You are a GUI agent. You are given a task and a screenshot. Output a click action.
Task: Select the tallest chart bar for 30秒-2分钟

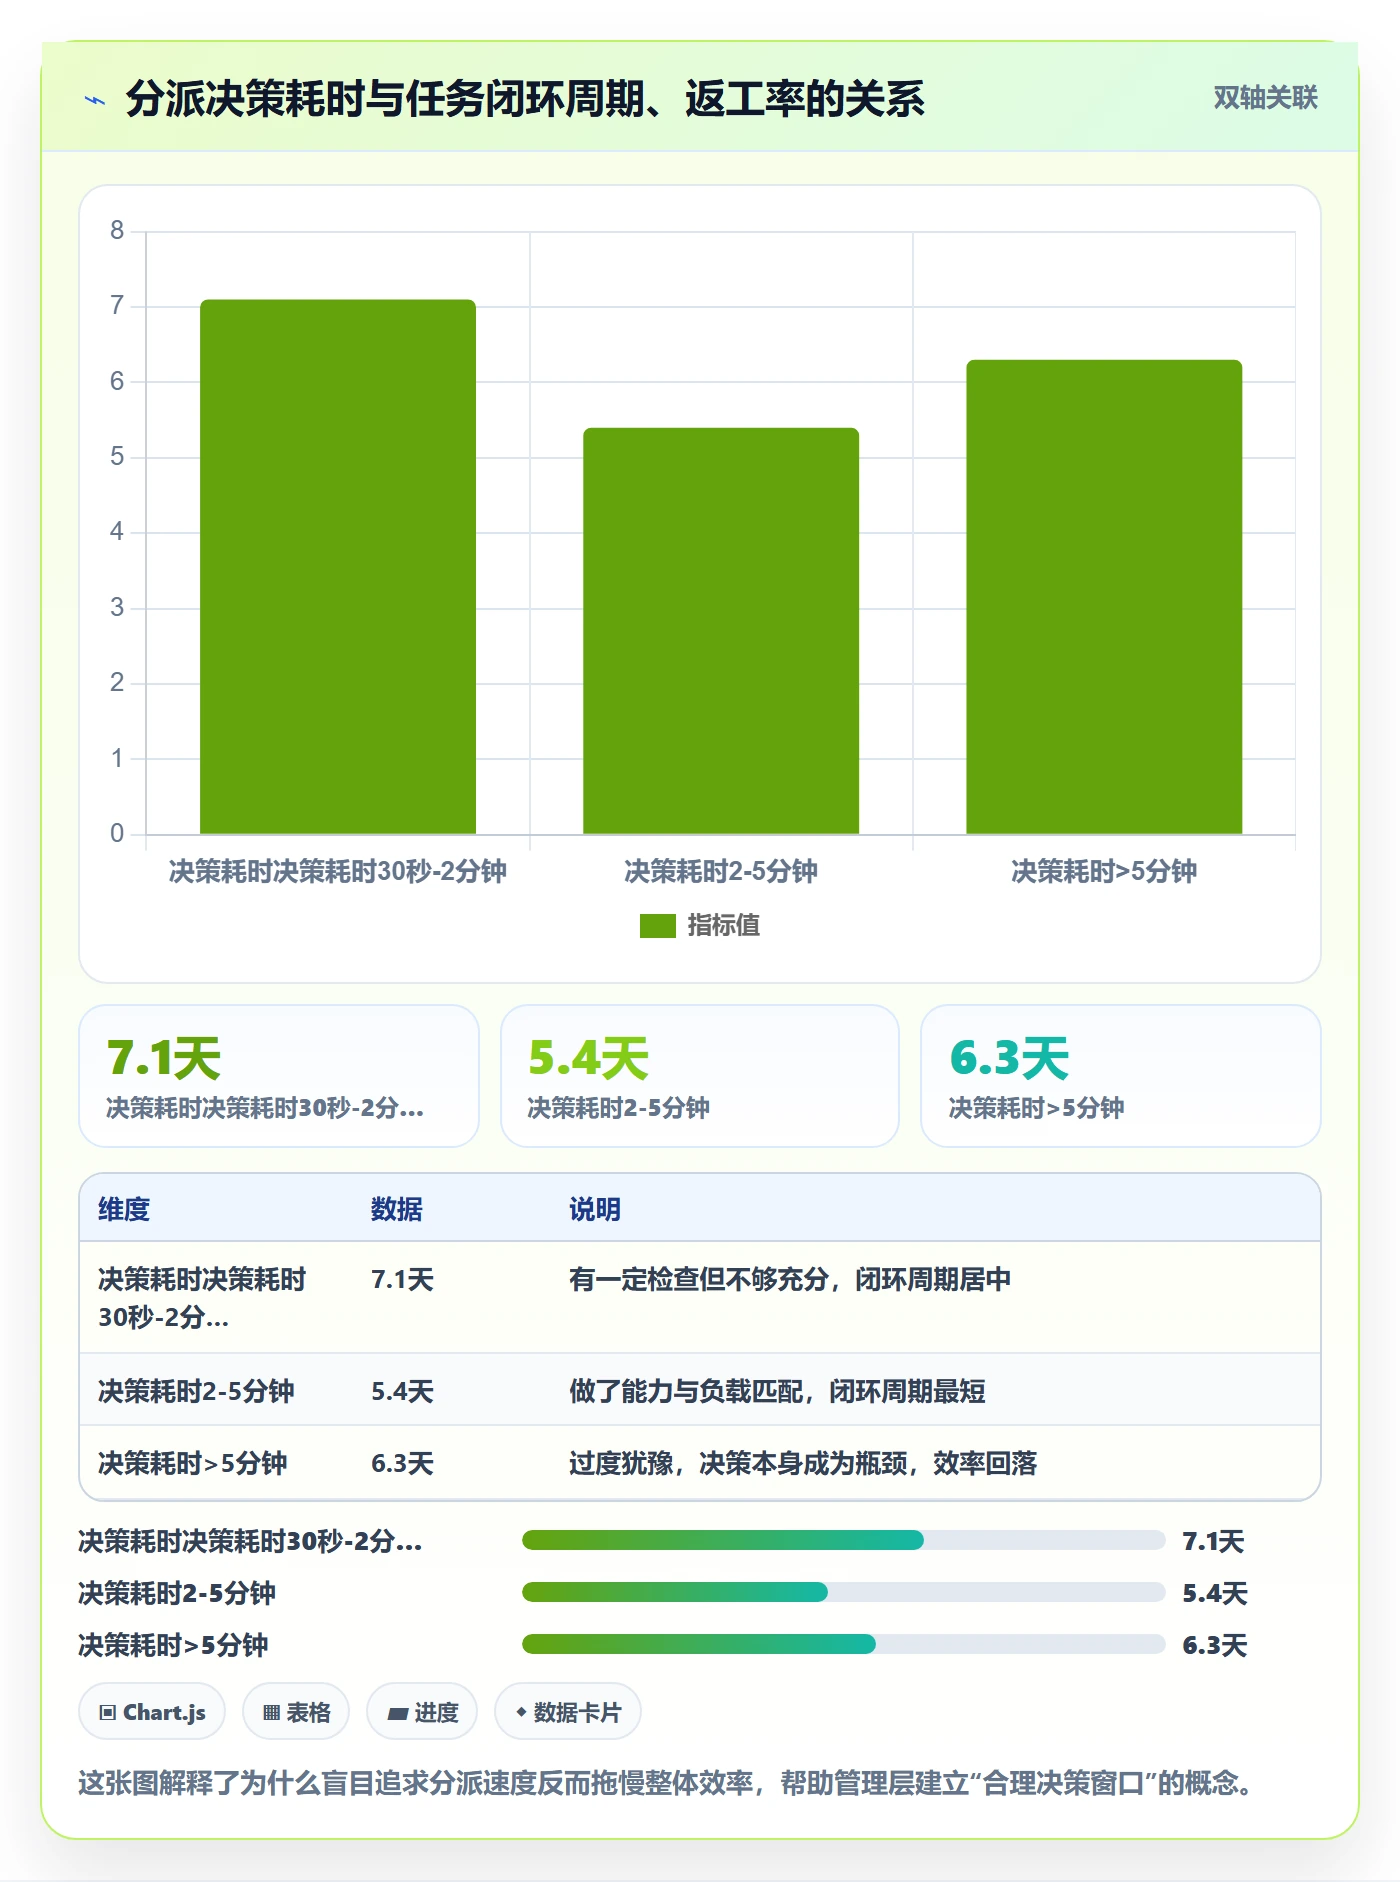click(x=338, y=567)
